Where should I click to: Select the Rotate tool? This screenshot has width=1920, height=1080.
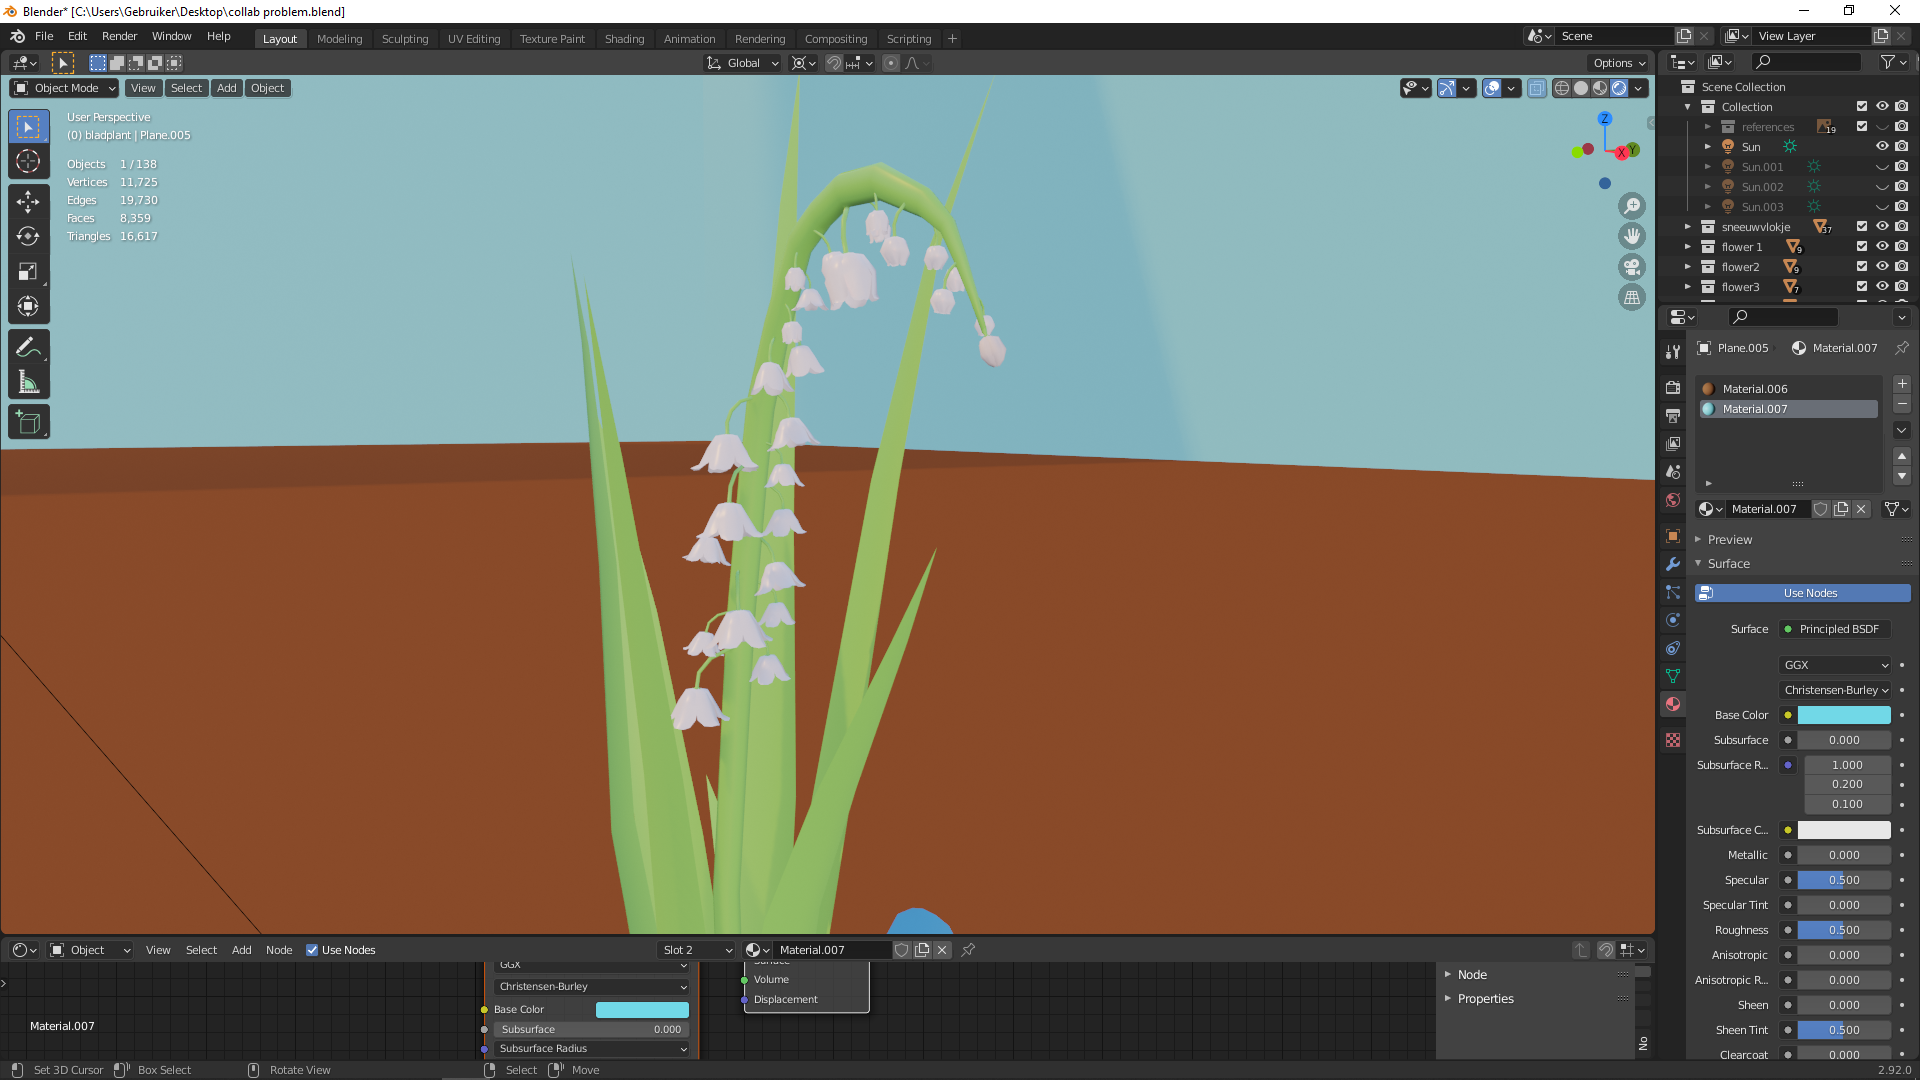pos(28,236)
